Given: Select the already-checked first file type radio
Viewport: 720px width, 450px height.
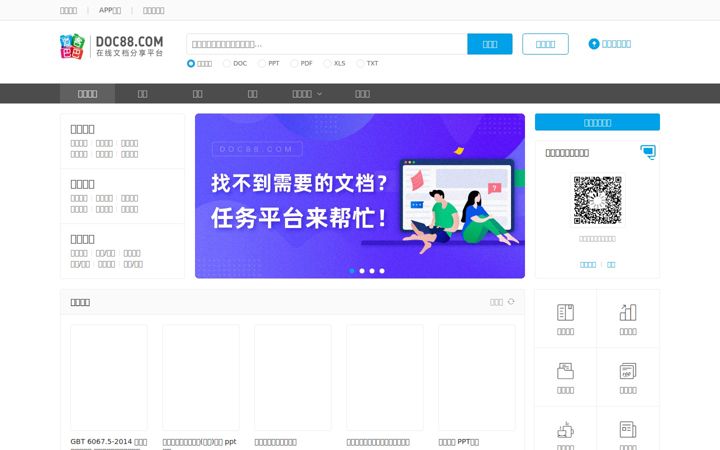Looking at the screenshot, I should [x=191, y=63].
